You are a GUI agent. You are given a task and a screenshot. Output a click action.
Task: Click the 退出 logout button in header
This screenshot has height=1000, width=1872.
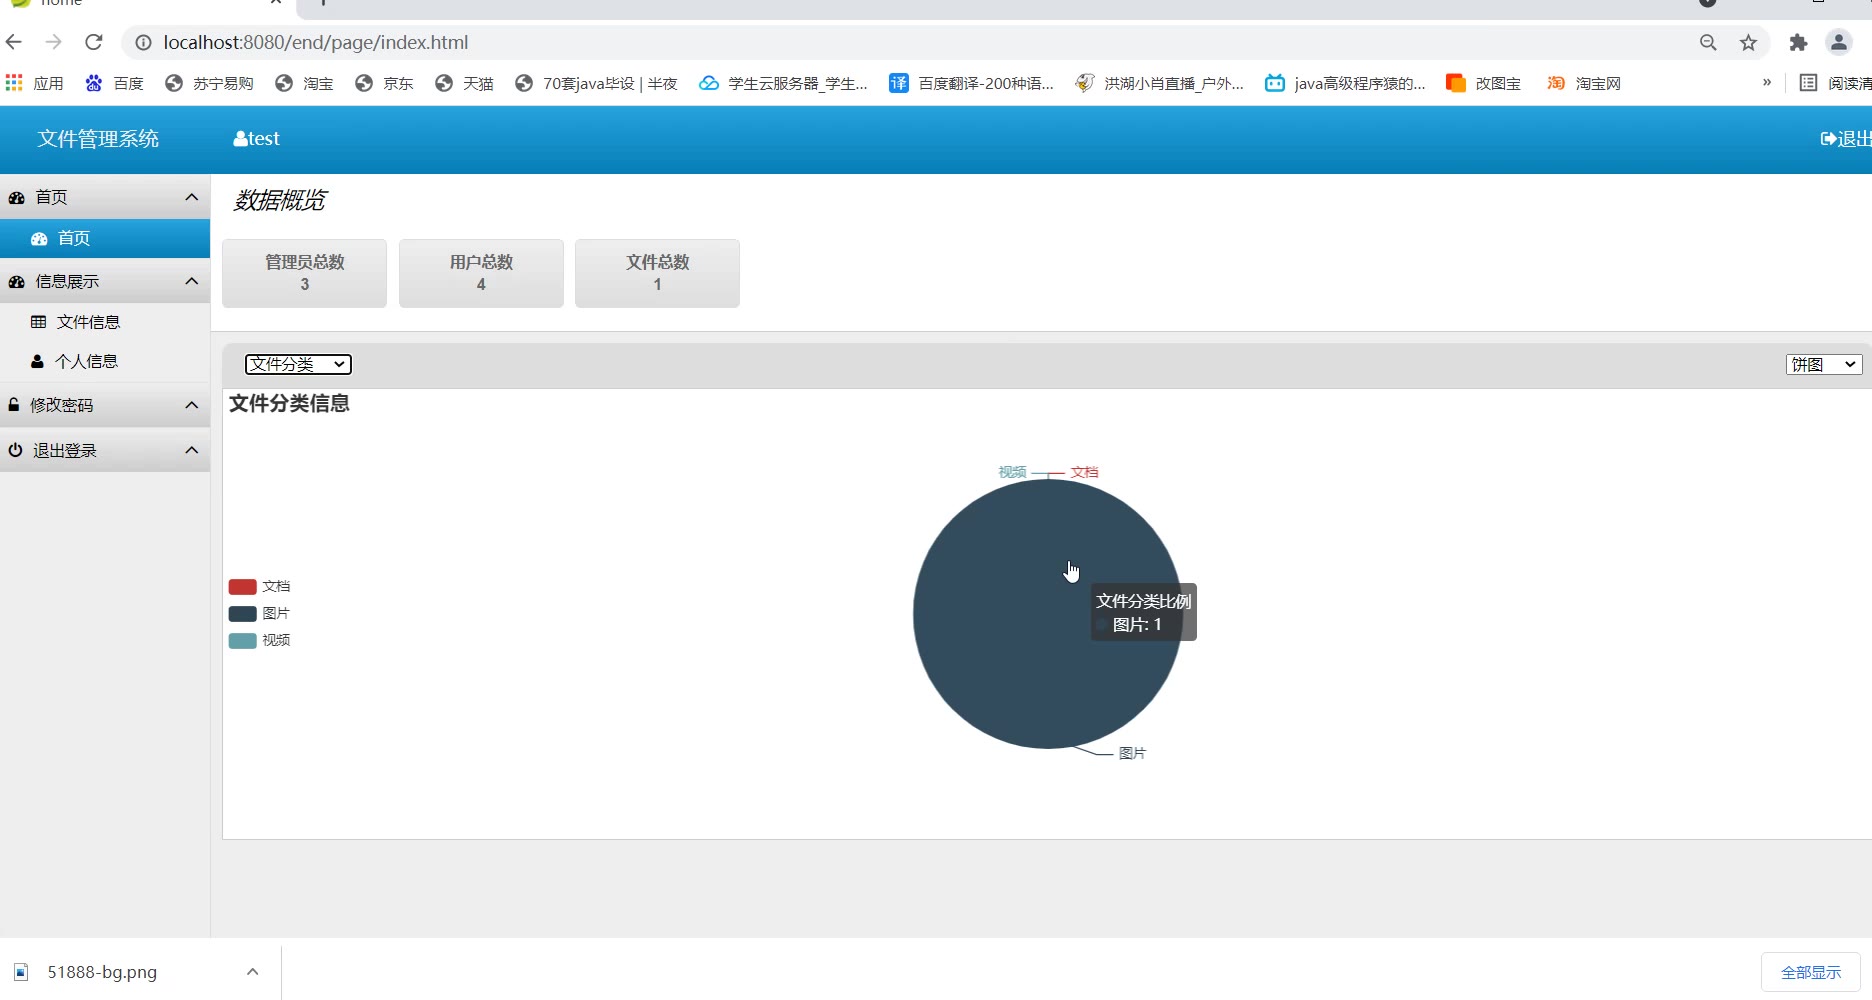coord(1846,139)
